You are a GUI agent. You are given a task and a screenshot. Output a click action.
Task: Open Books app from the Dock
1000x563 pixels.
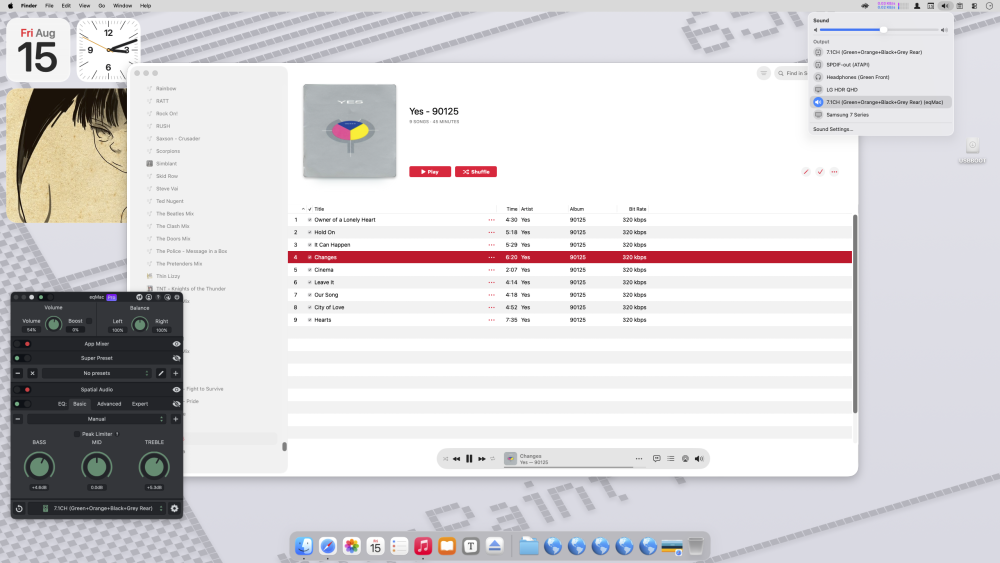click(447, 546)
